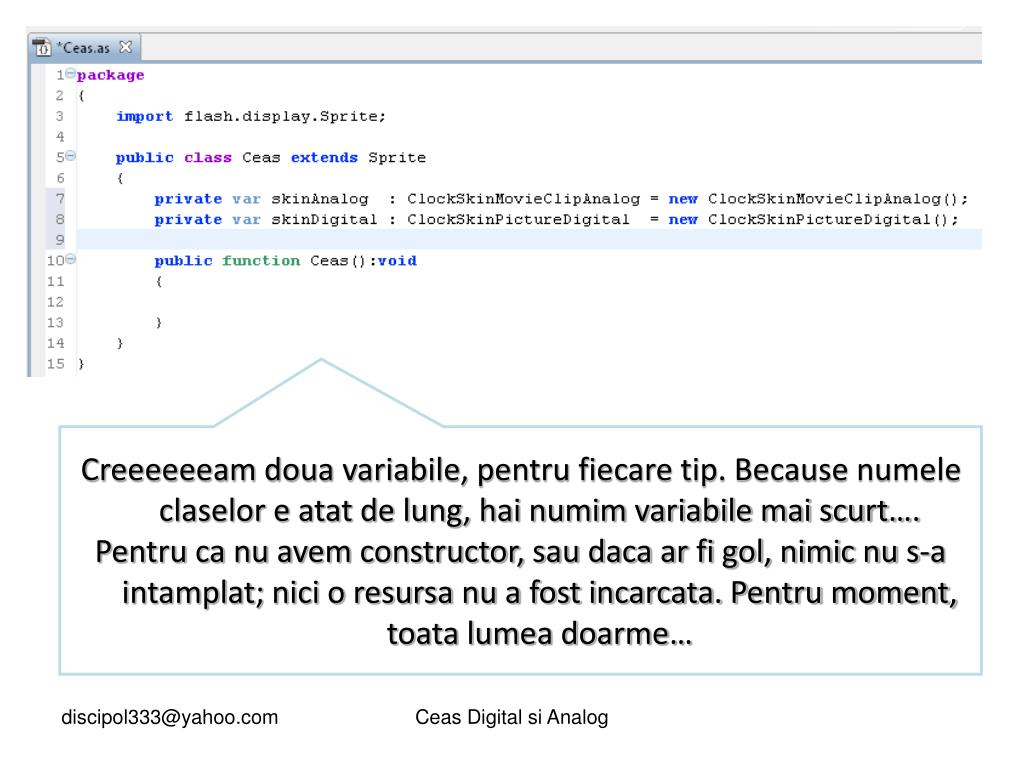Click the 'skinAnalog' variable name
Viewport: 1024px width, 768px height.
319,199
